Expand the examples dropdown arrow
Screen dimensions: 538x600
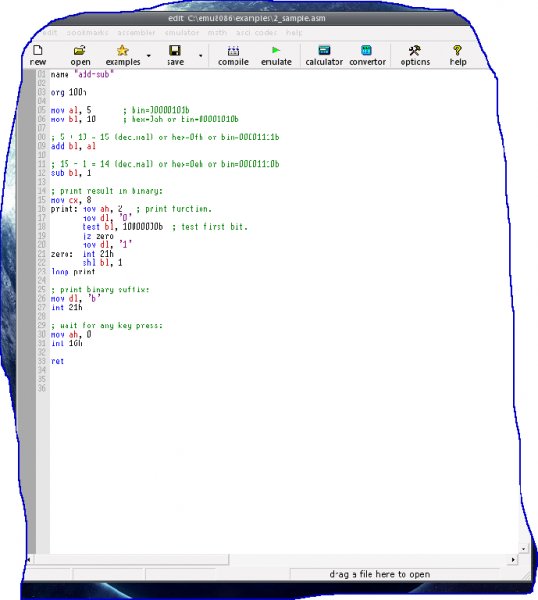tap(149, 56)
